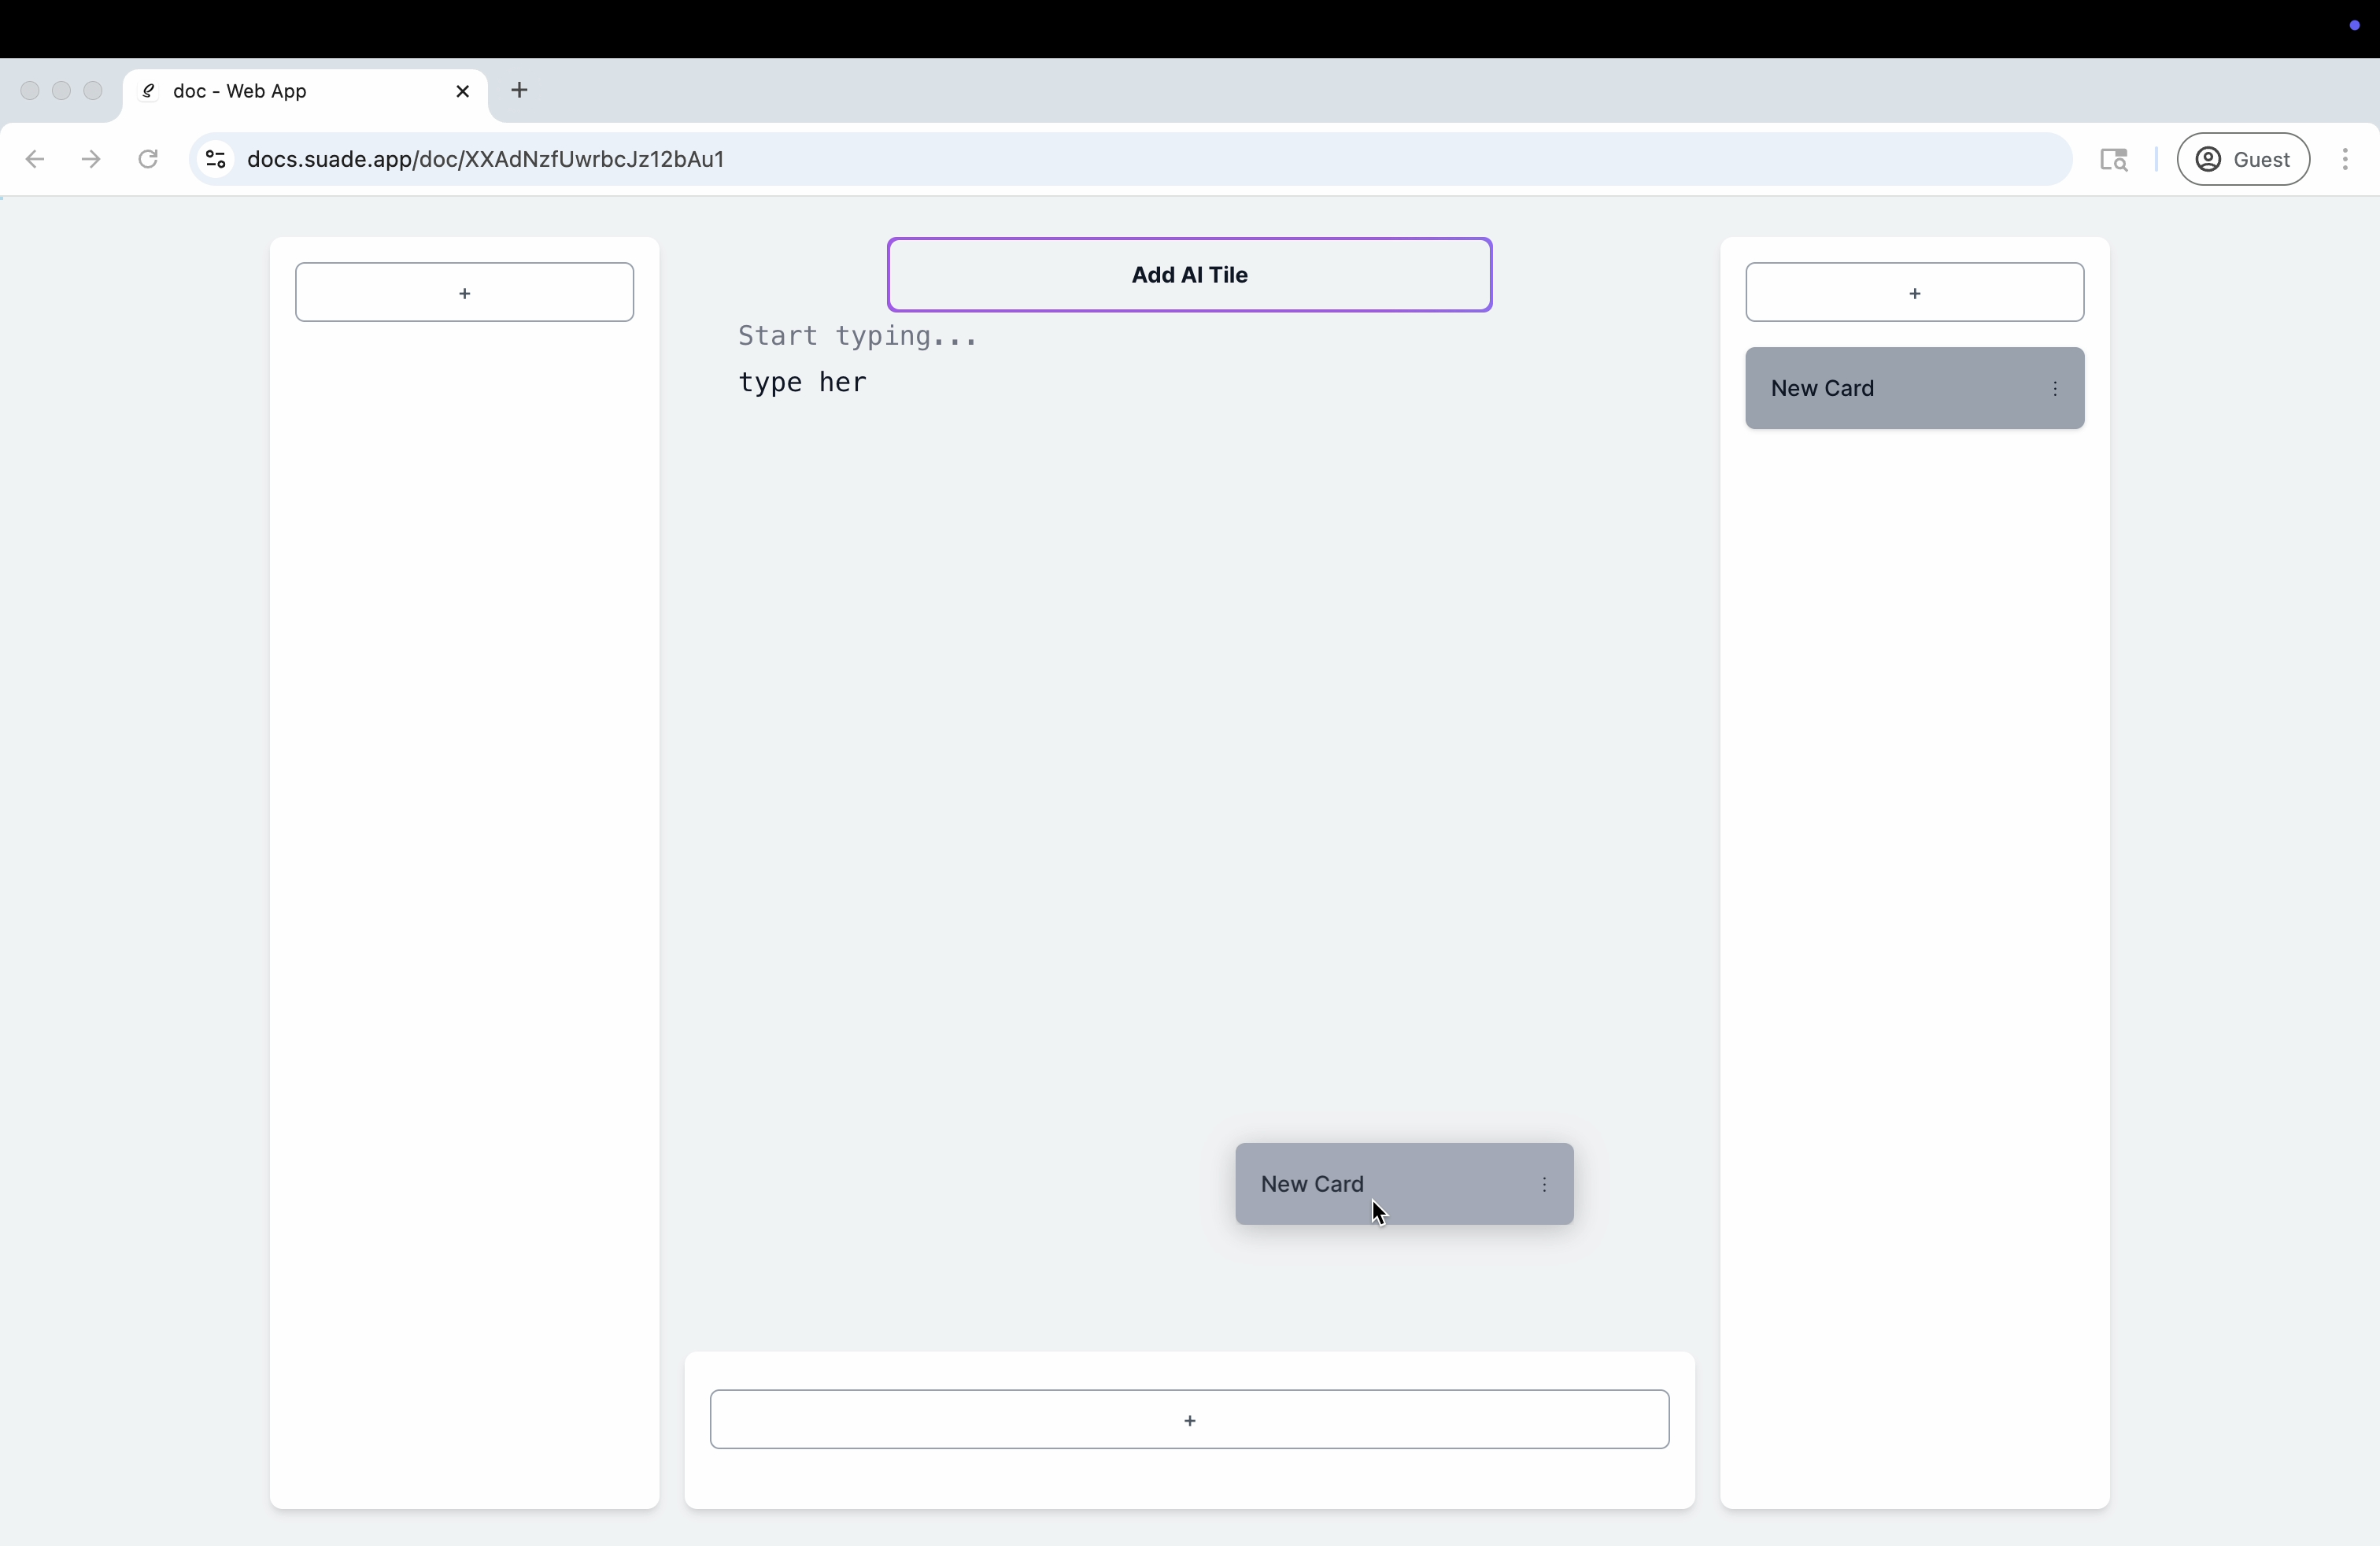
Task: Open site information icon in address bar
Action: click(215, 159)
